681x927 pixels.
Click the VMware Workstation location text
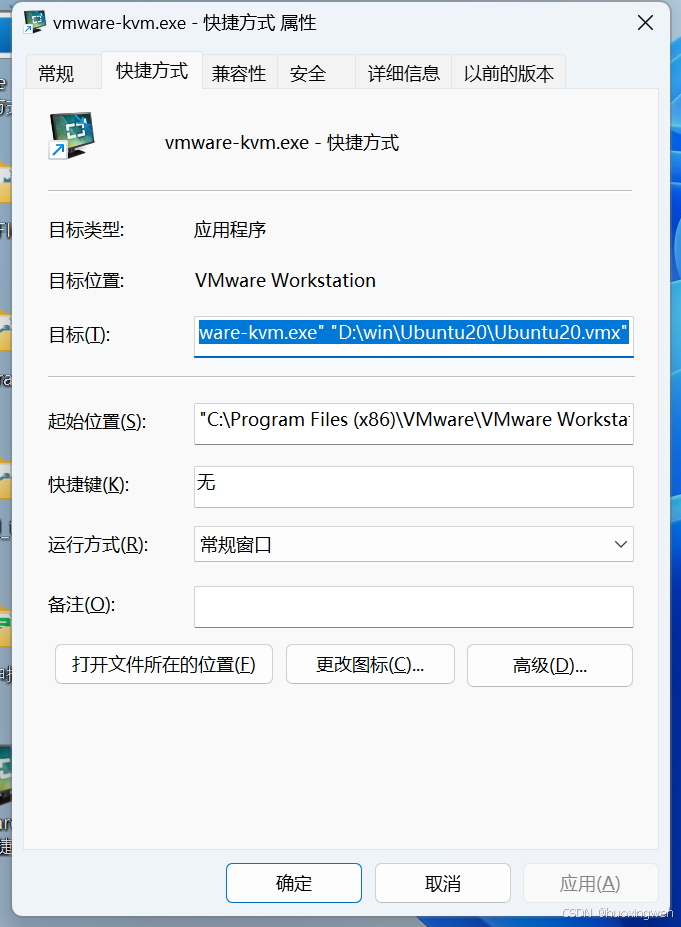(x=286, y=280)
